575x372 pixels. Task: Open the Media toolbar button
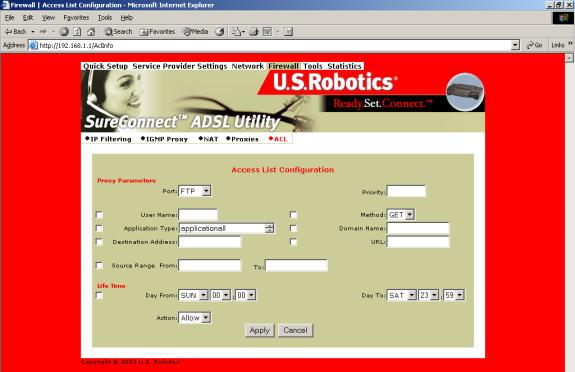(x=196, y=32)
